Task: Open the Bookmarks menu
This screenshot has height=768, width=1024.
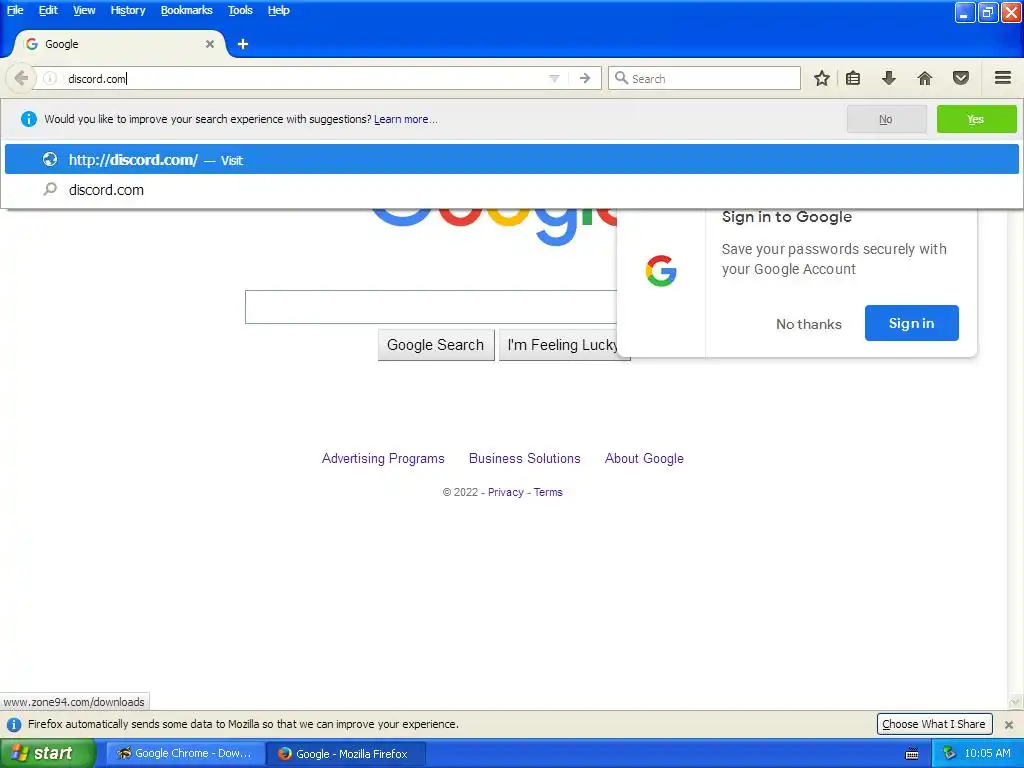Action: click(186, 10)
